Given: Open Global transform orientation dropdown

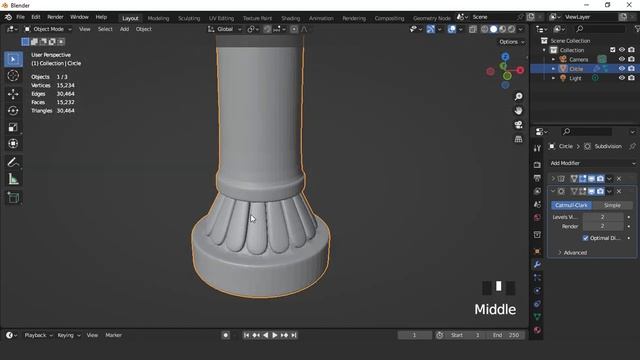Looking at the screenshot, I should pos(225,29).
